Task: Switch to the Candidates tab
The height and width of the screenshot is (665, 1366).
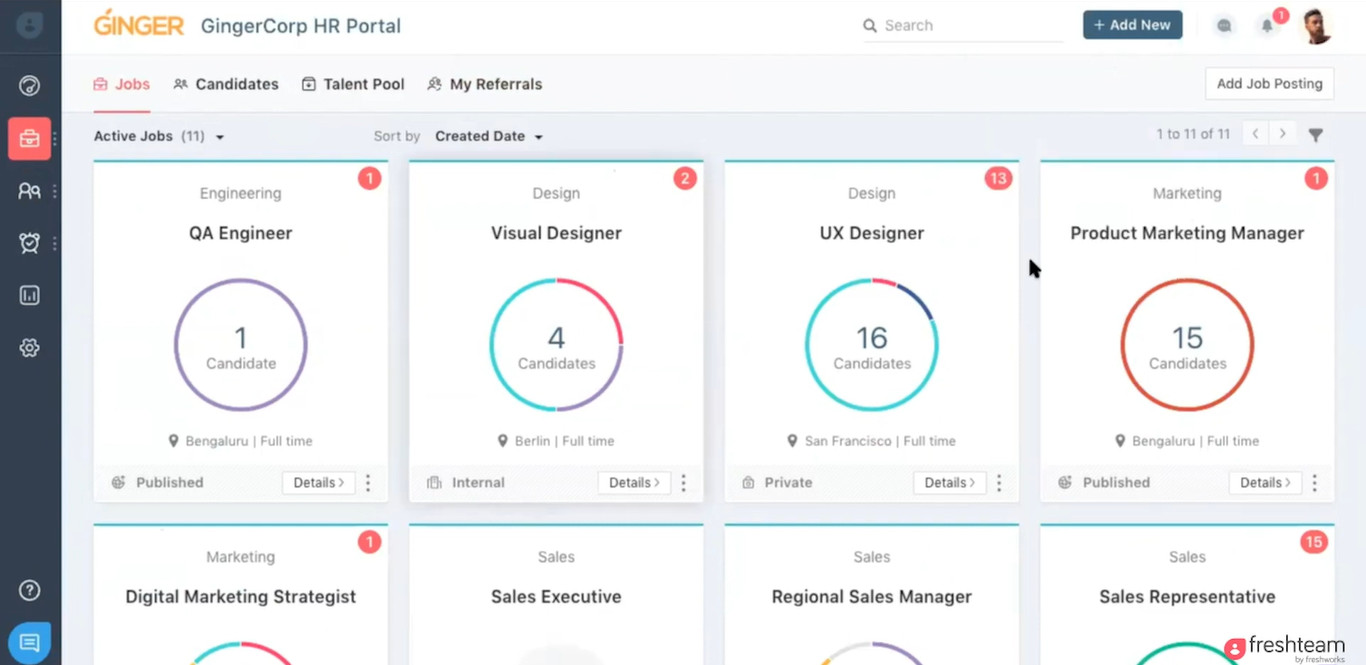Action: (226, 84)
